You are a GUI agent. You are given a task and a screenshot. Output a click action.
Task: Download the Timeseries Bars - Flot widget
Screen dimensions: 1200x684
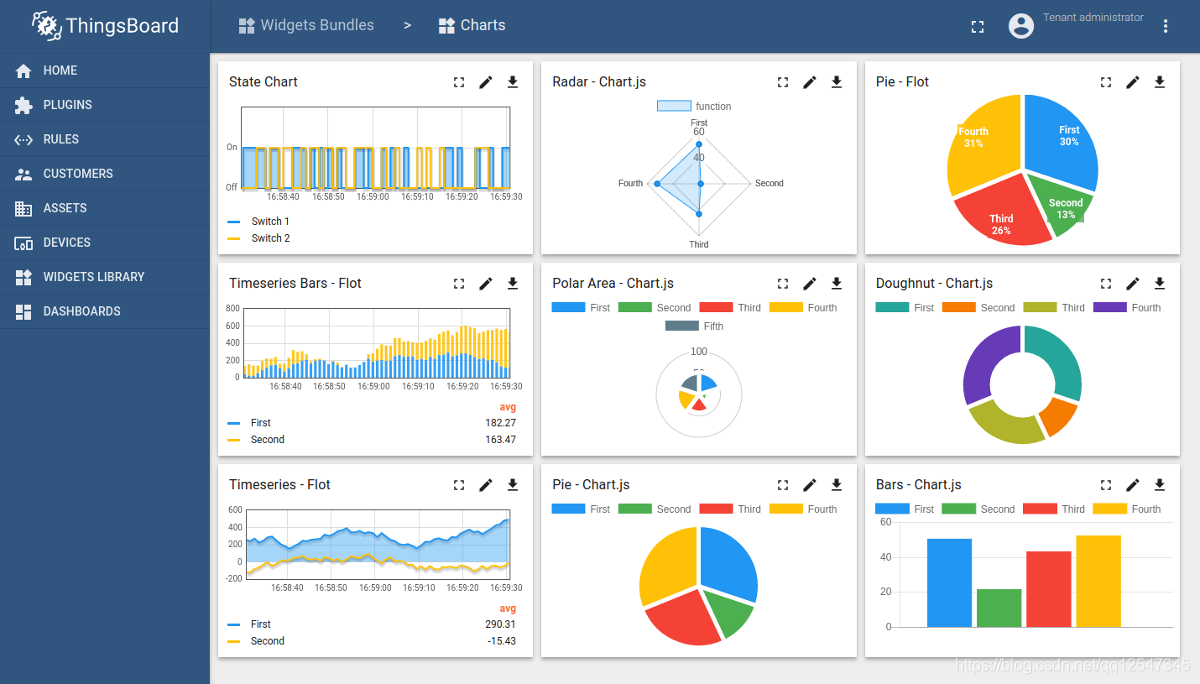513,283
